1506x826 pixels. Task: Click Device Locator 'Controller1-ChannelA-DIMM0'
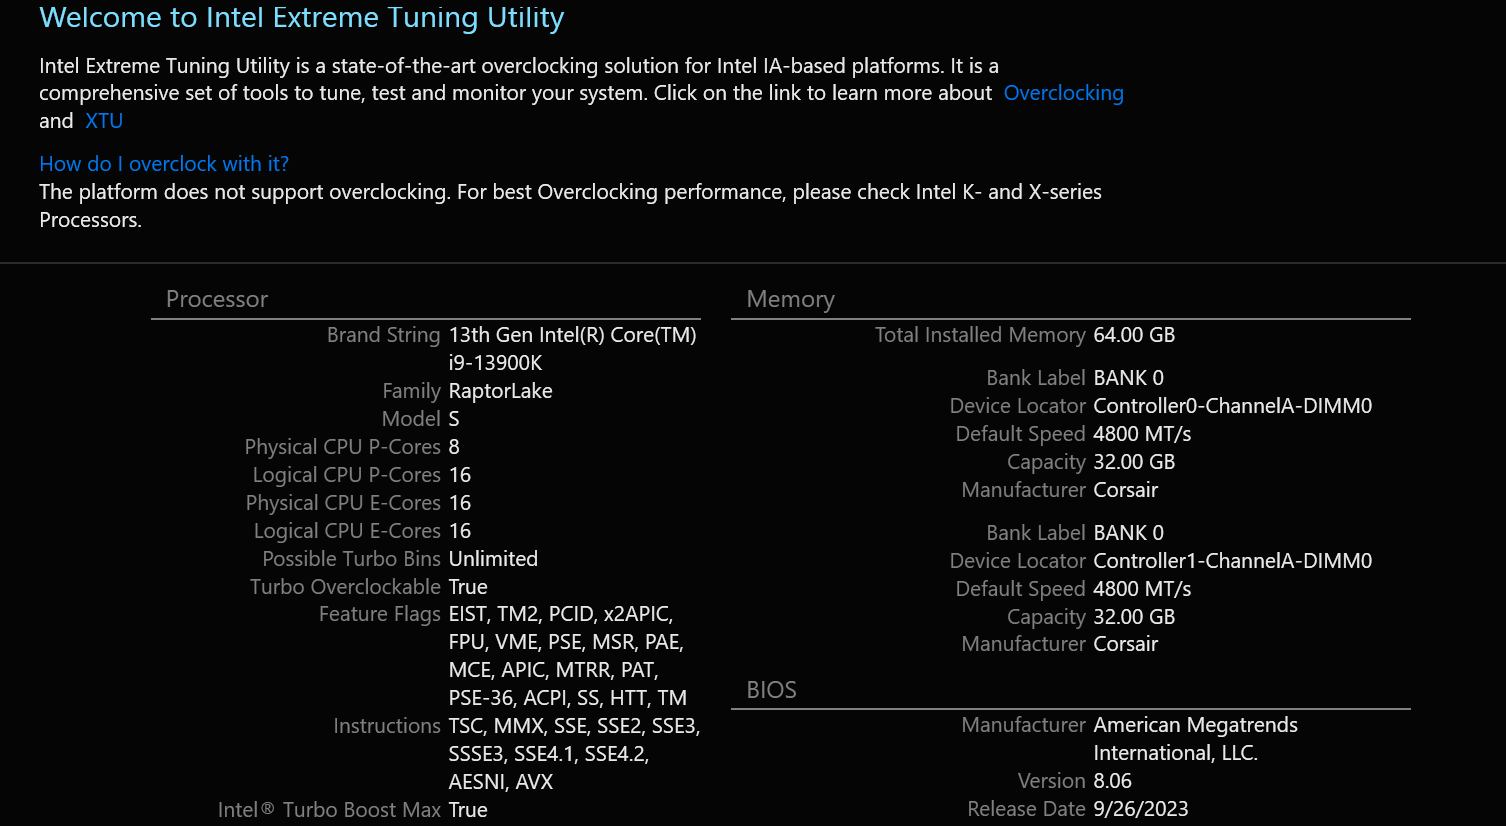coord(1232,561)
